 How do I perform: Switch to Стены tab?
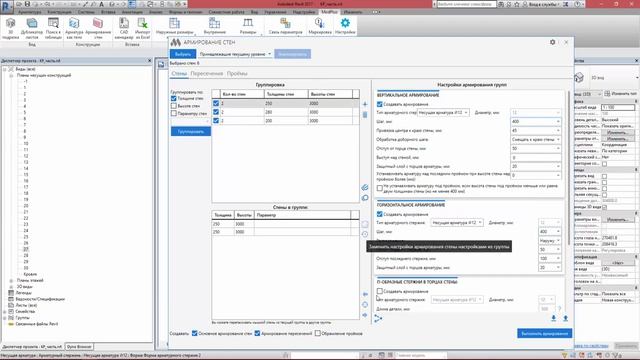click(179, 73)
